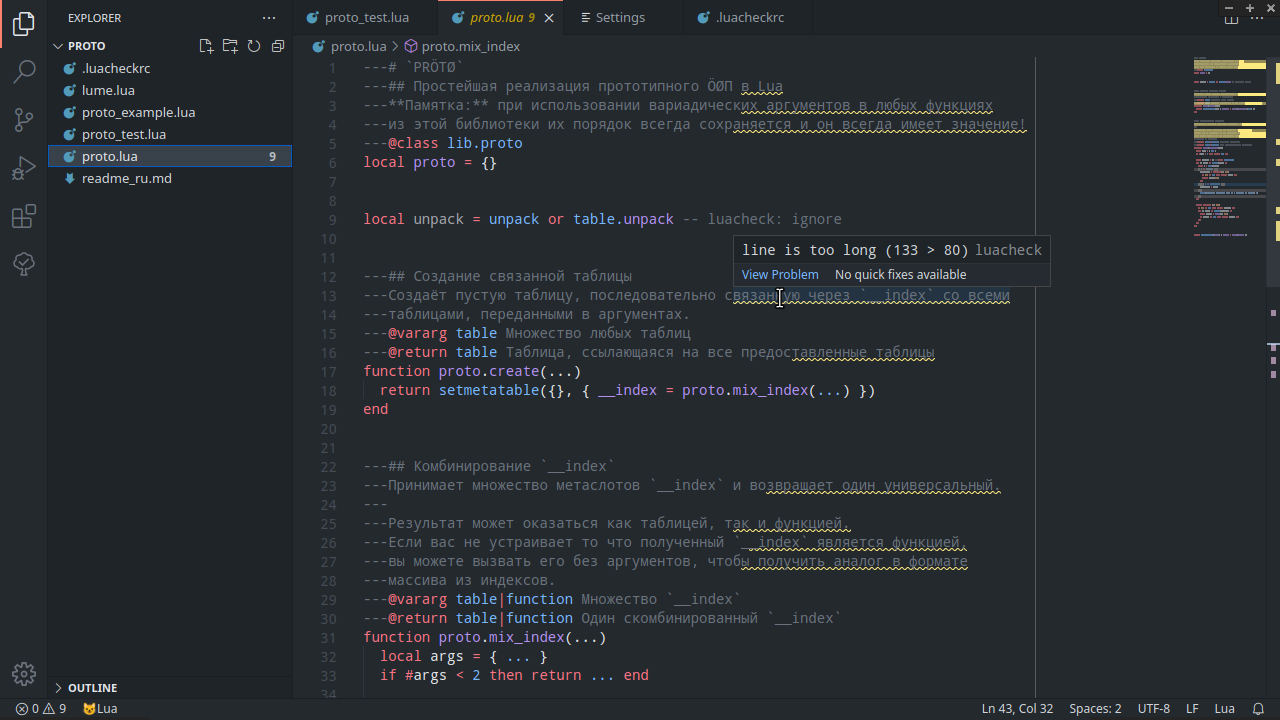This screenshot has height=720, width=1280.
Task: Switch to the Settings tab
Action: (621, 17)
